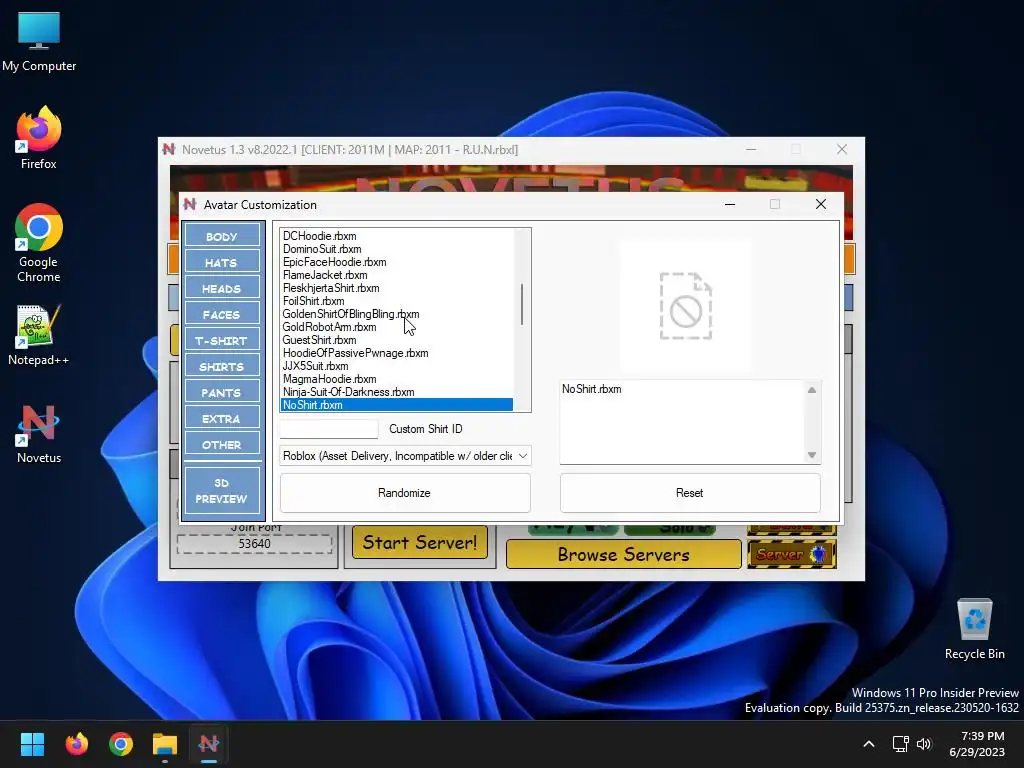This screenshot has height=768, width=1024.
Task: Open Firefox desktop shortcut
Action: pos(39,138)
